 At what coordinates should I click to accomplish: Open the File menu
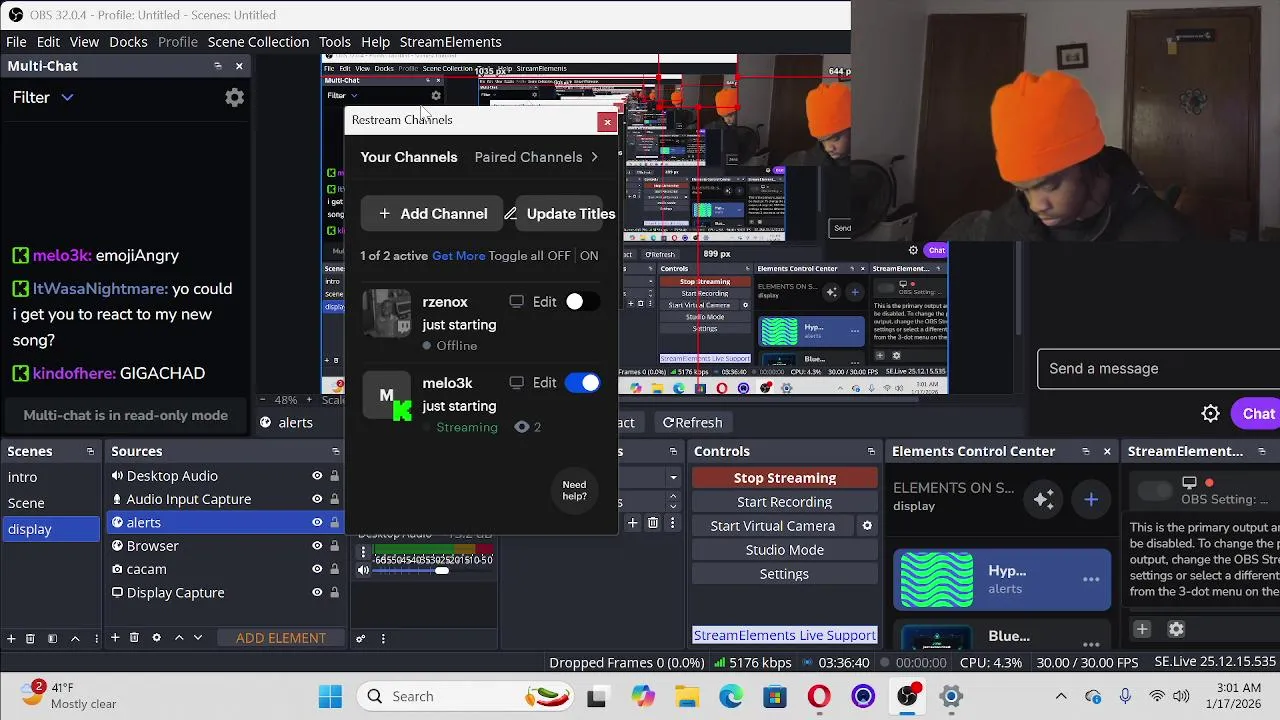(x=17, y=42)
